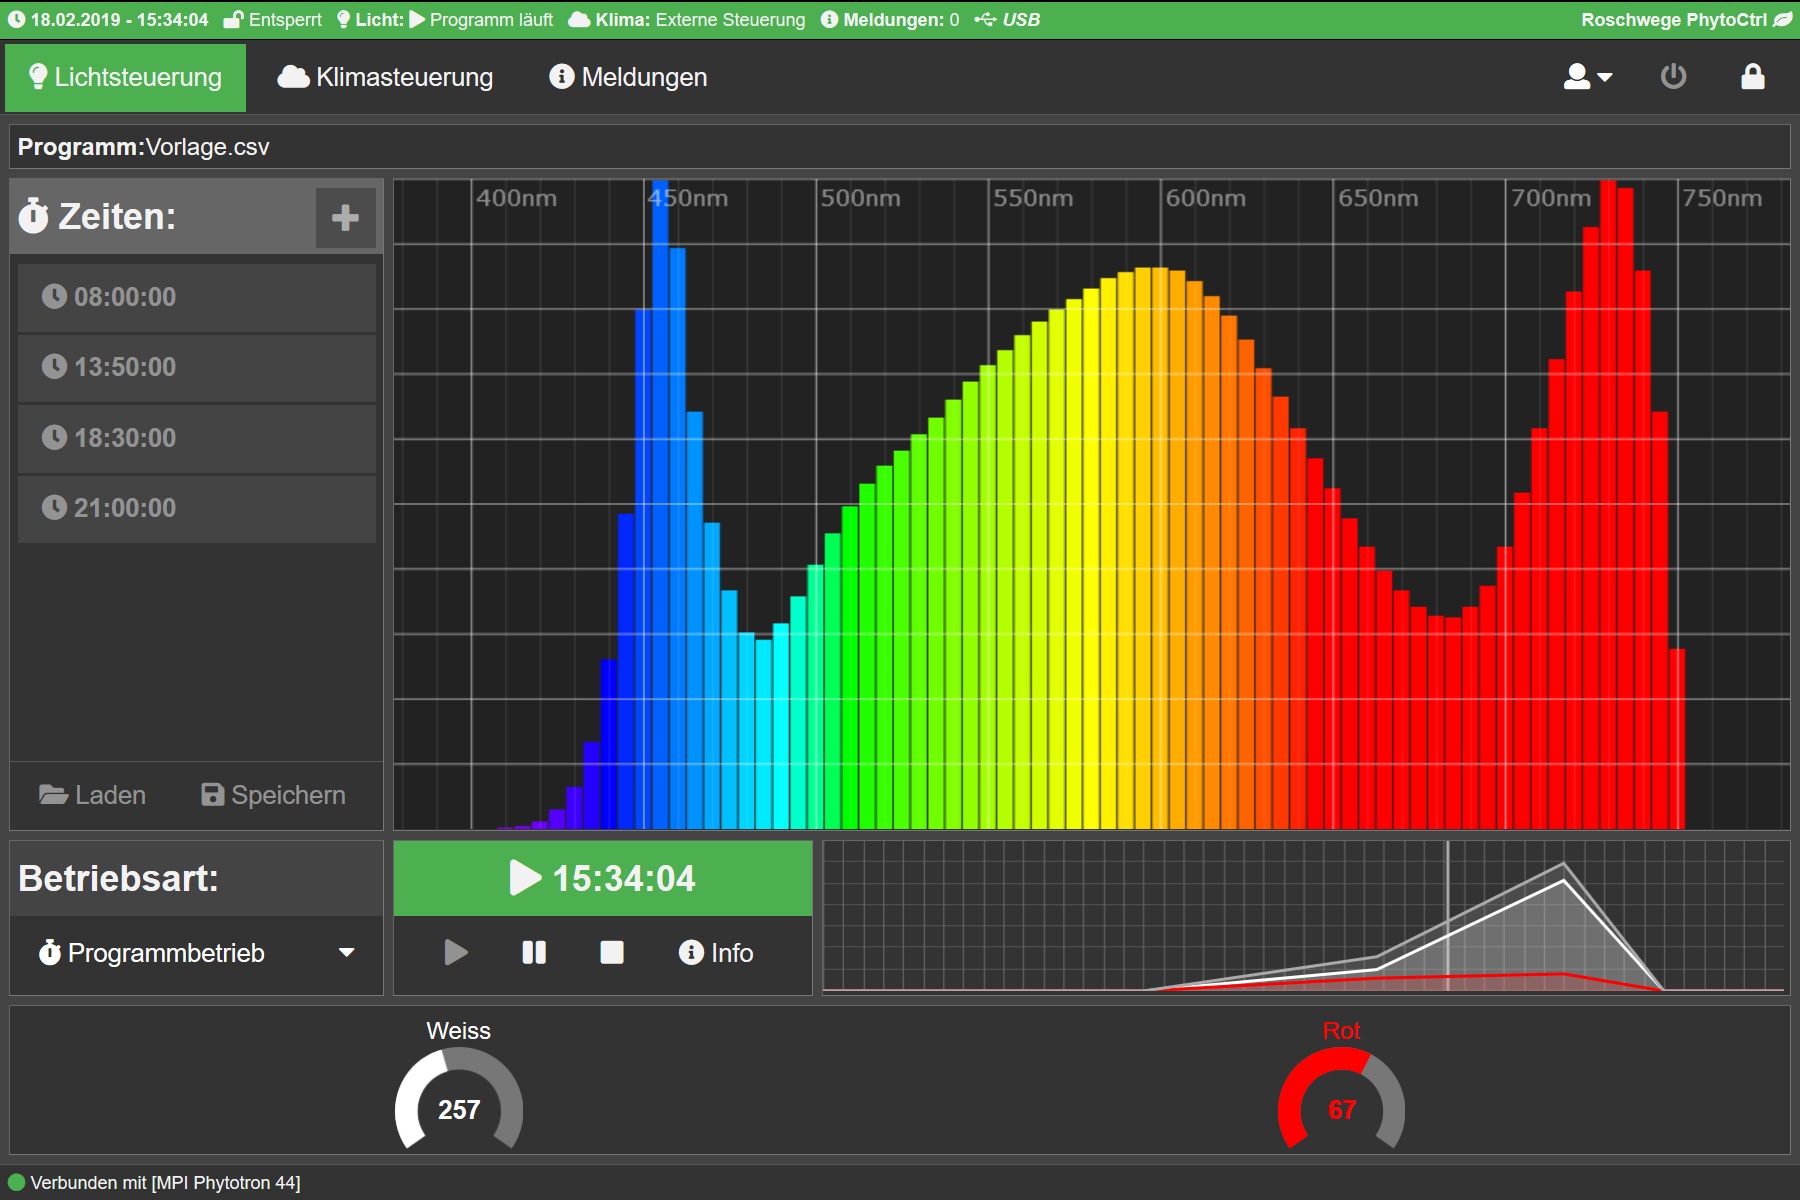This screenshot has height=1200, width=1800.
Task: Click Speichern to save the program
Action: [x=274, y=795]
